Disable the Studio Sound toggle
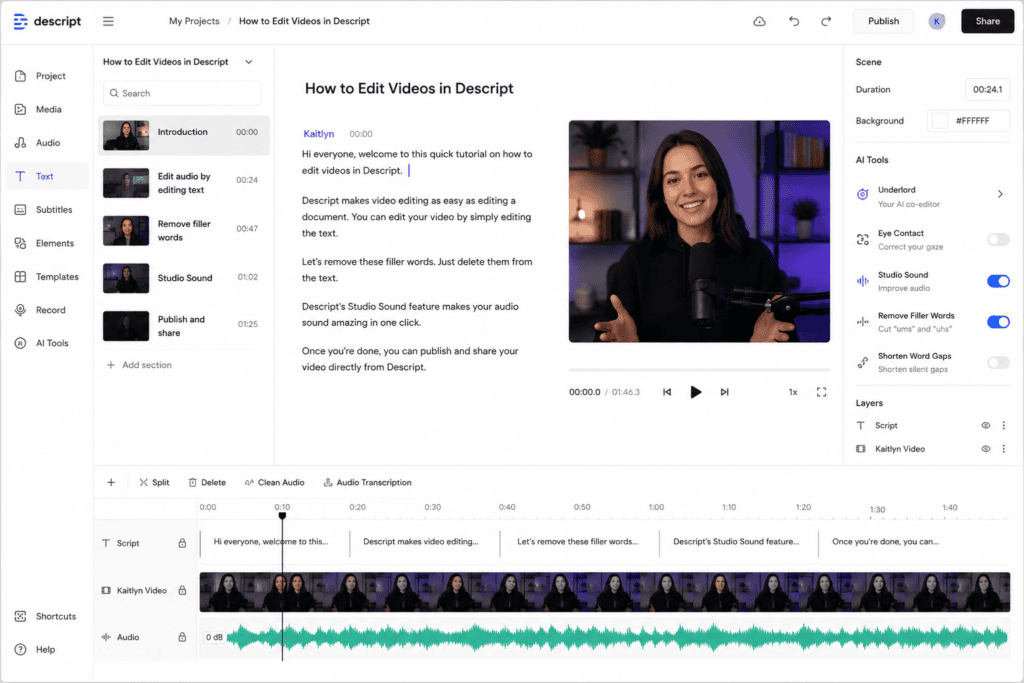This screenshot has height=683, width=1024. 999,281
